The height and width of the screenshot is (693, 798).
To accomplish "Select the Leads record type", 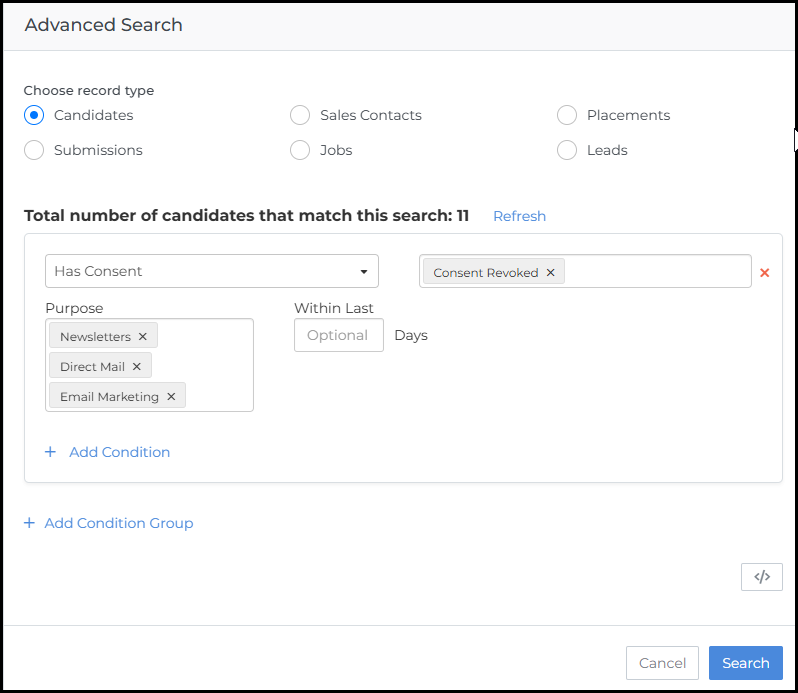I will click(567, 150).
